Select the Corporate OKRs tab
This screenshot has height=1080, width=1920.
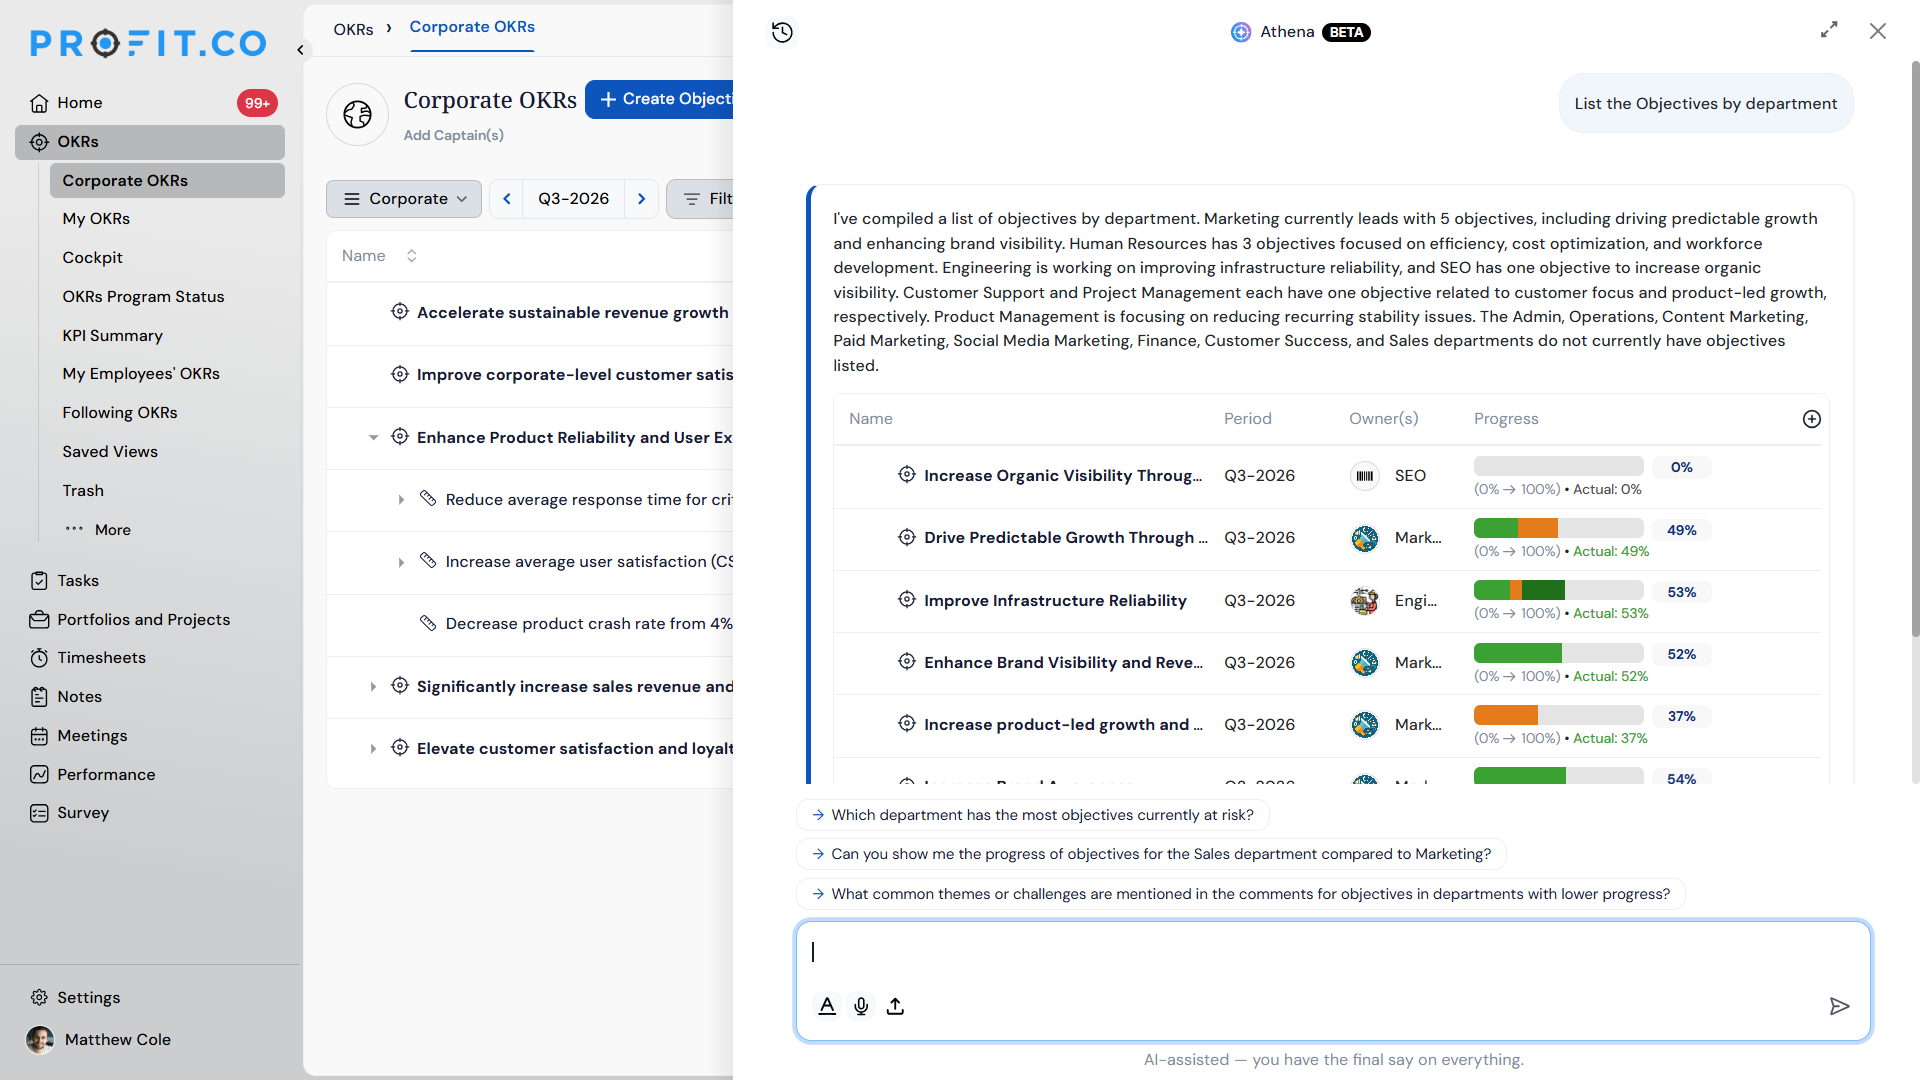pos(472,27)
